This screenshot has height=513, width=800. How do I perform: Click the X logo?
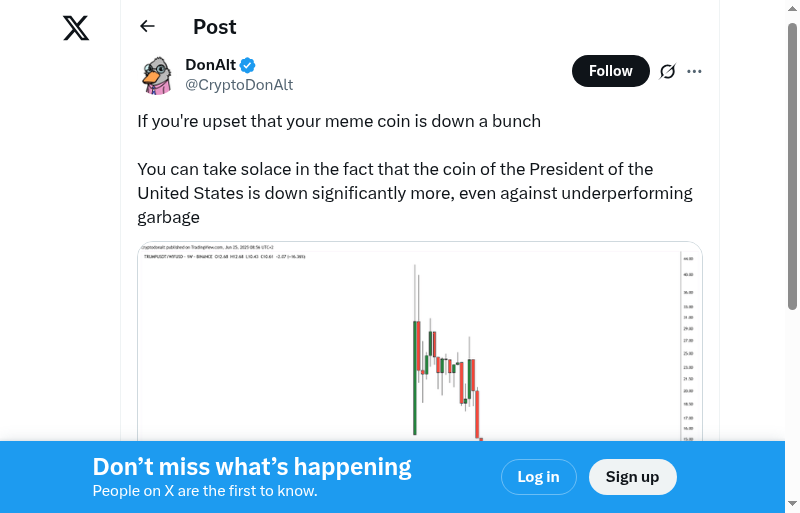(76, 28)
